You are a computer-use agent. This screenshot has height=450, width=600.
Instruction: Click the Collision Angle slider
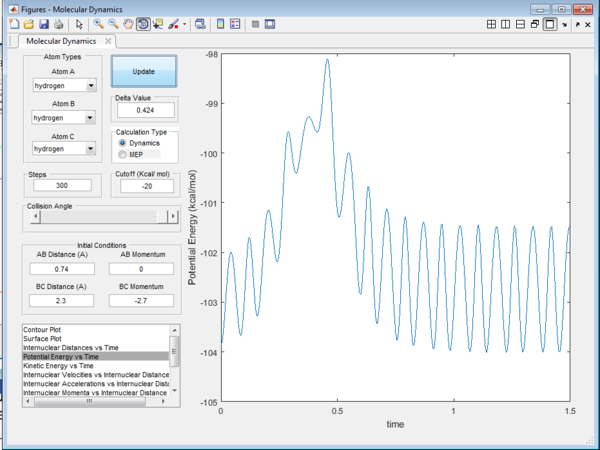[100, 216]
